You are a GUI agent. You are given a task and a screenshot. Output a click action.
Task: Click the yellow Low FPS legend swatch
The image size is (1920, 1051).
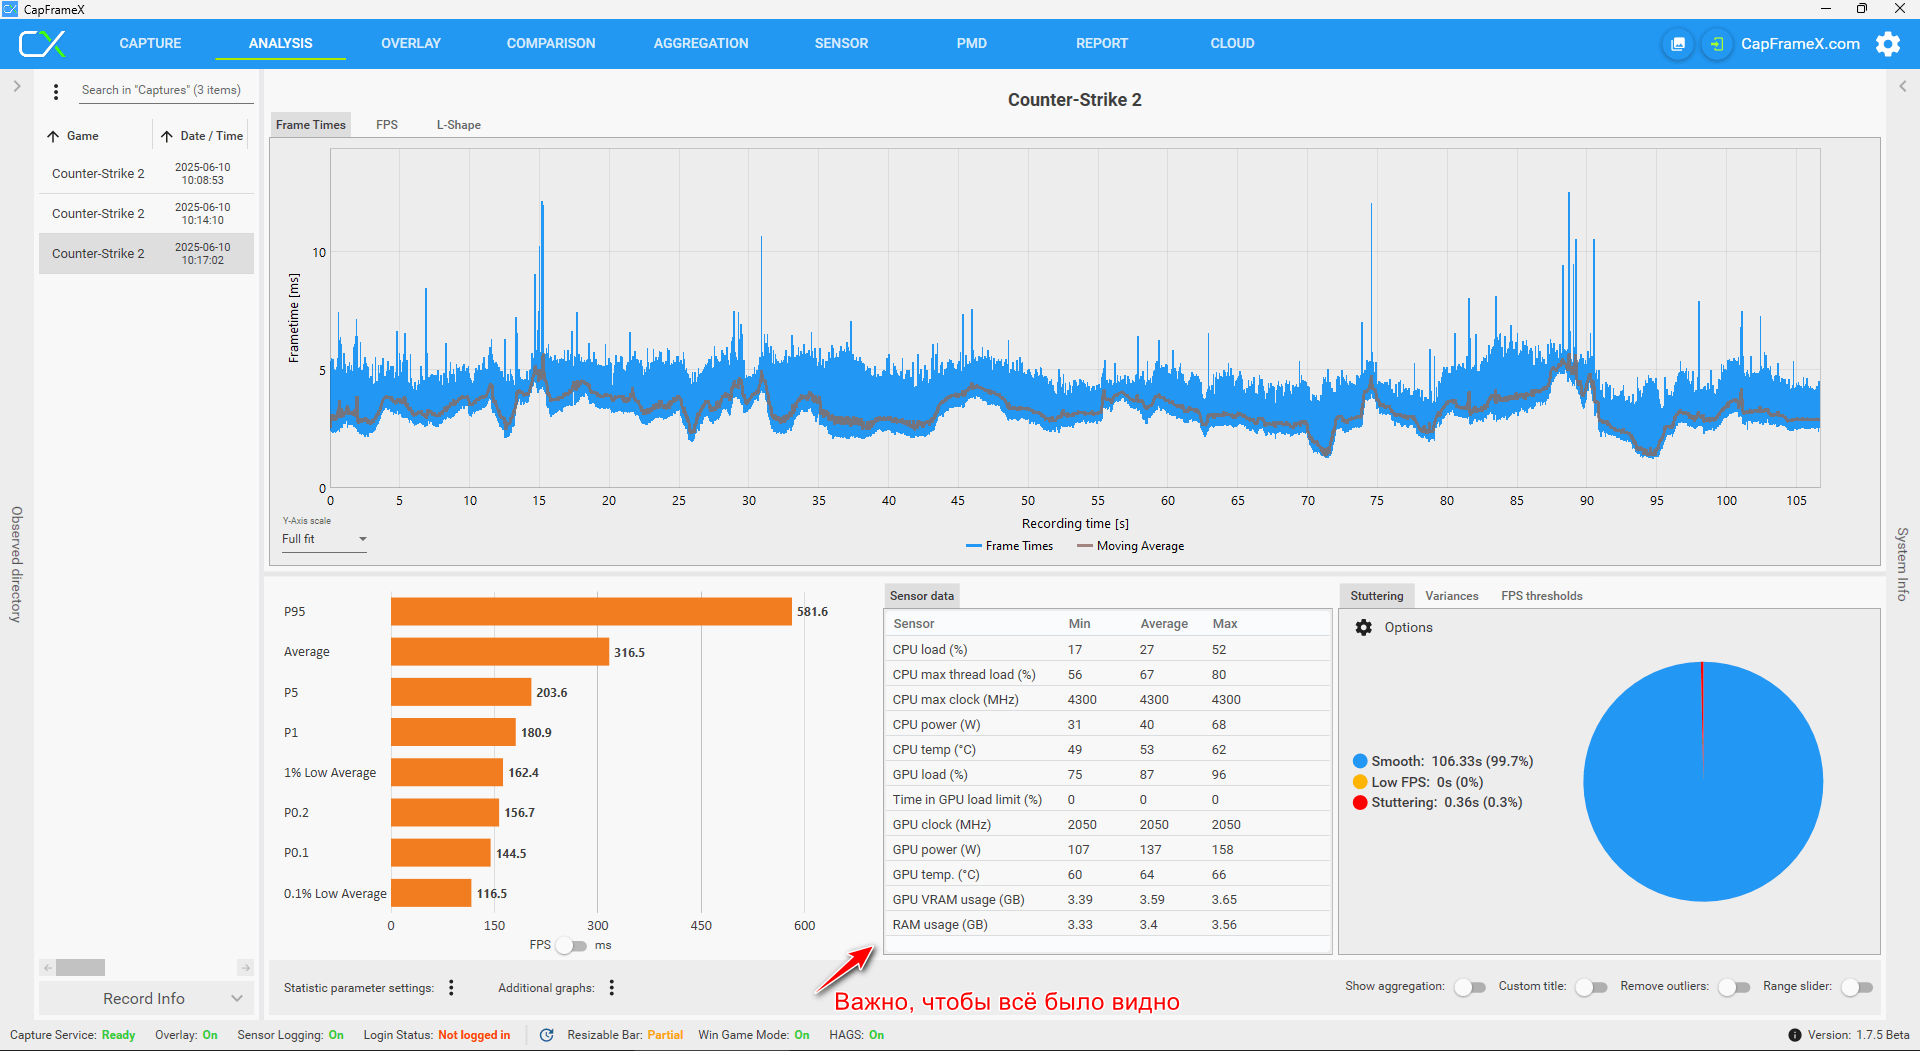point(1360,782)
